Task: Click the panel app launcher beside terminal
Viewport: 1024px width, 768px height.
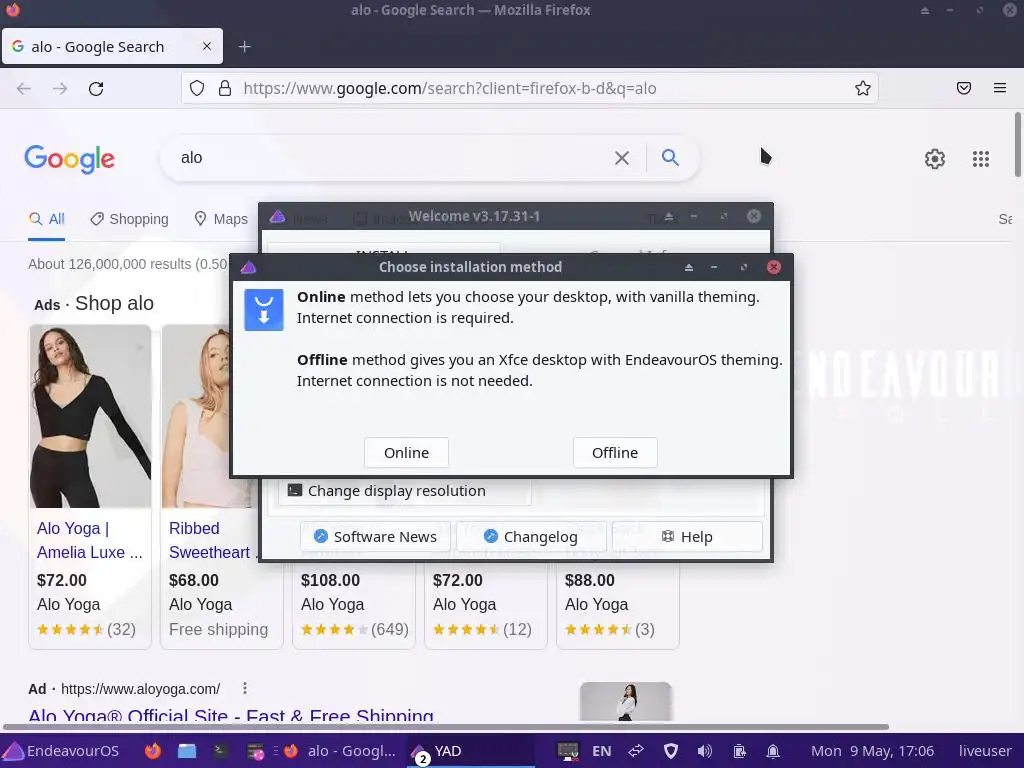Action: coord(255,752)
